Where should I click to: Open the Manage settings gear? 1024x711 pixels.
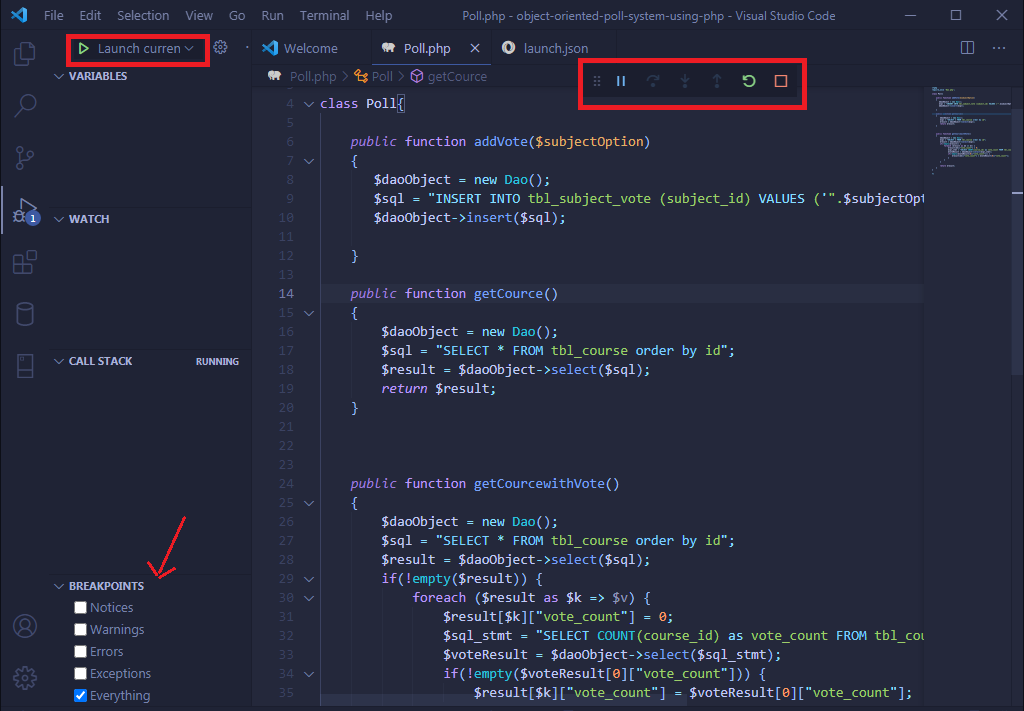[24, 677]
